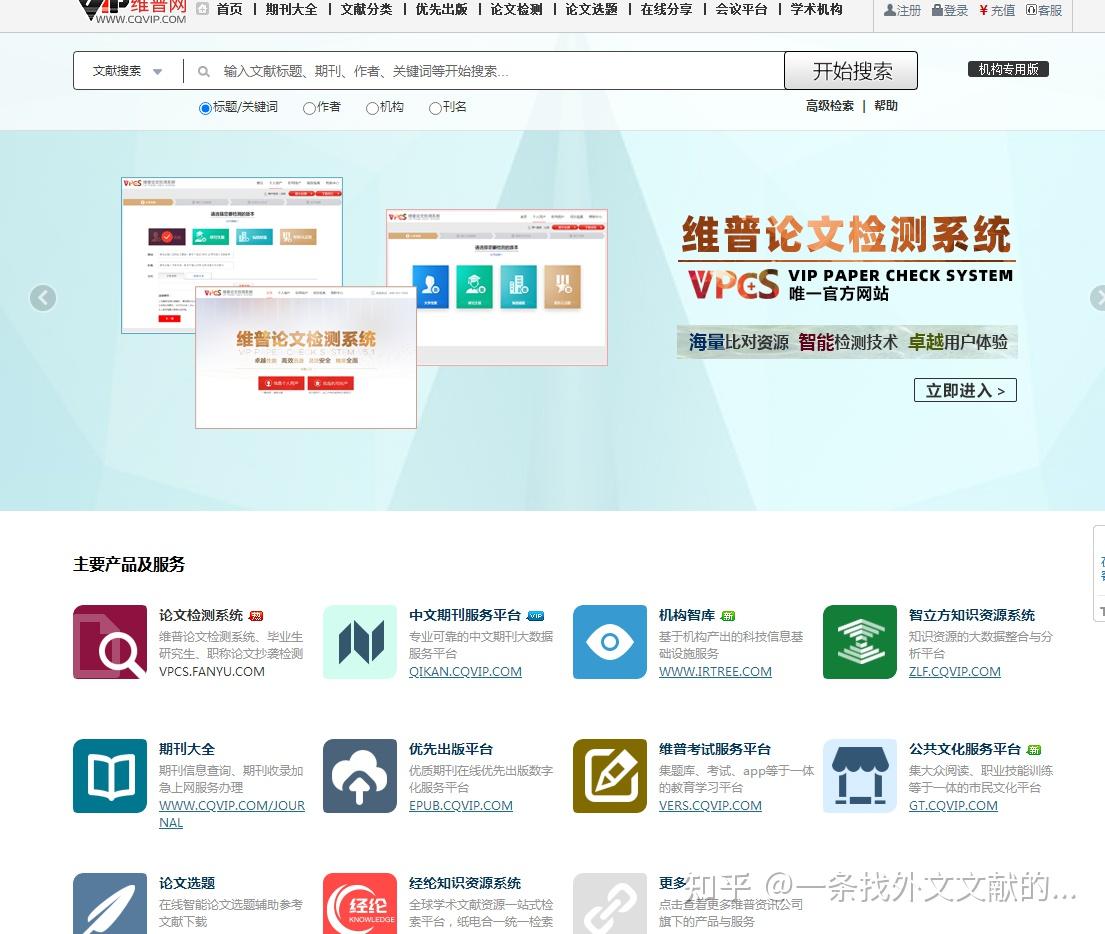Click 论文检测系统 product title
Viewport: 1105px width, 934px height.
click(x=201, y=615)
